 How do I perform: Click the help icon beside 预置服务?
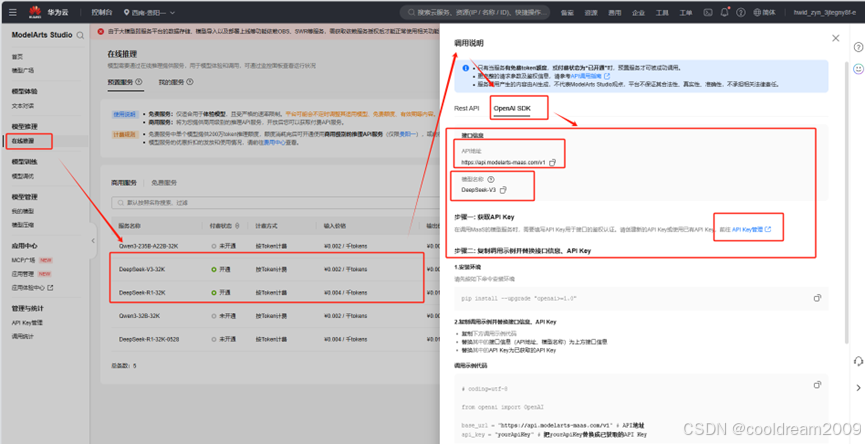(x=139, y=82)
